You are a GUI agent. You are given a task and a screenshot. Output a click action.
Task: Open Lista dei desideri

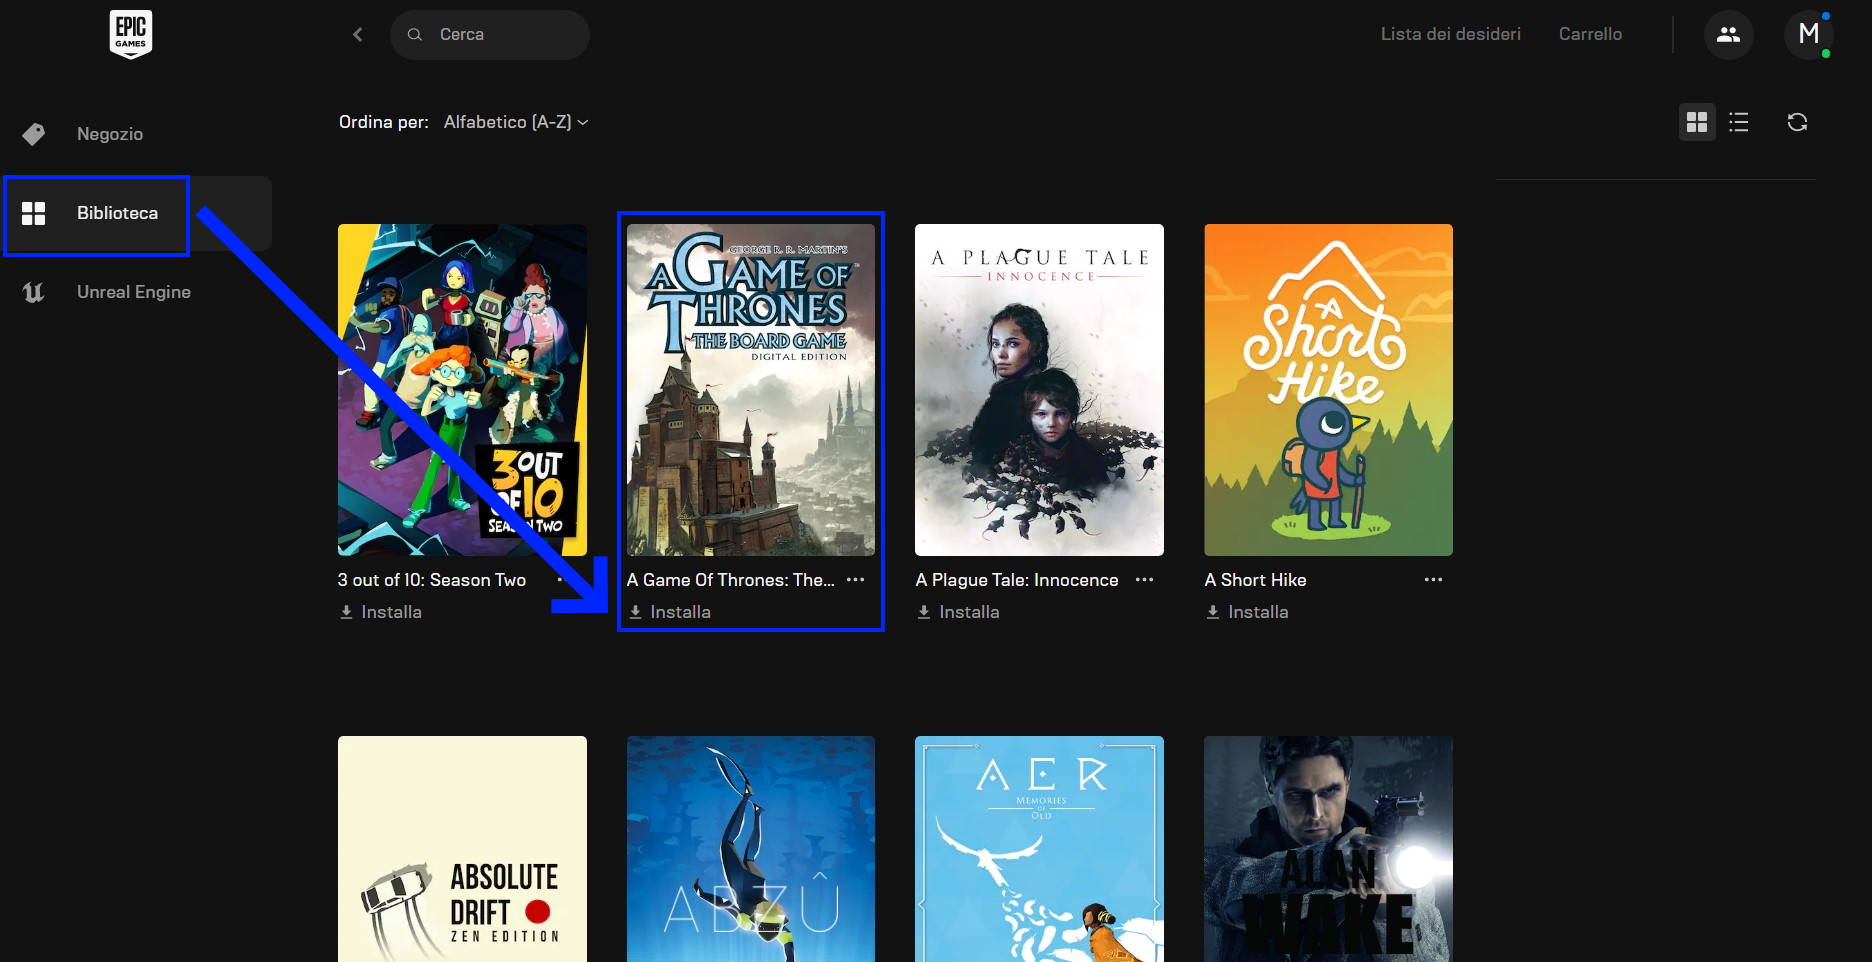1450,34
